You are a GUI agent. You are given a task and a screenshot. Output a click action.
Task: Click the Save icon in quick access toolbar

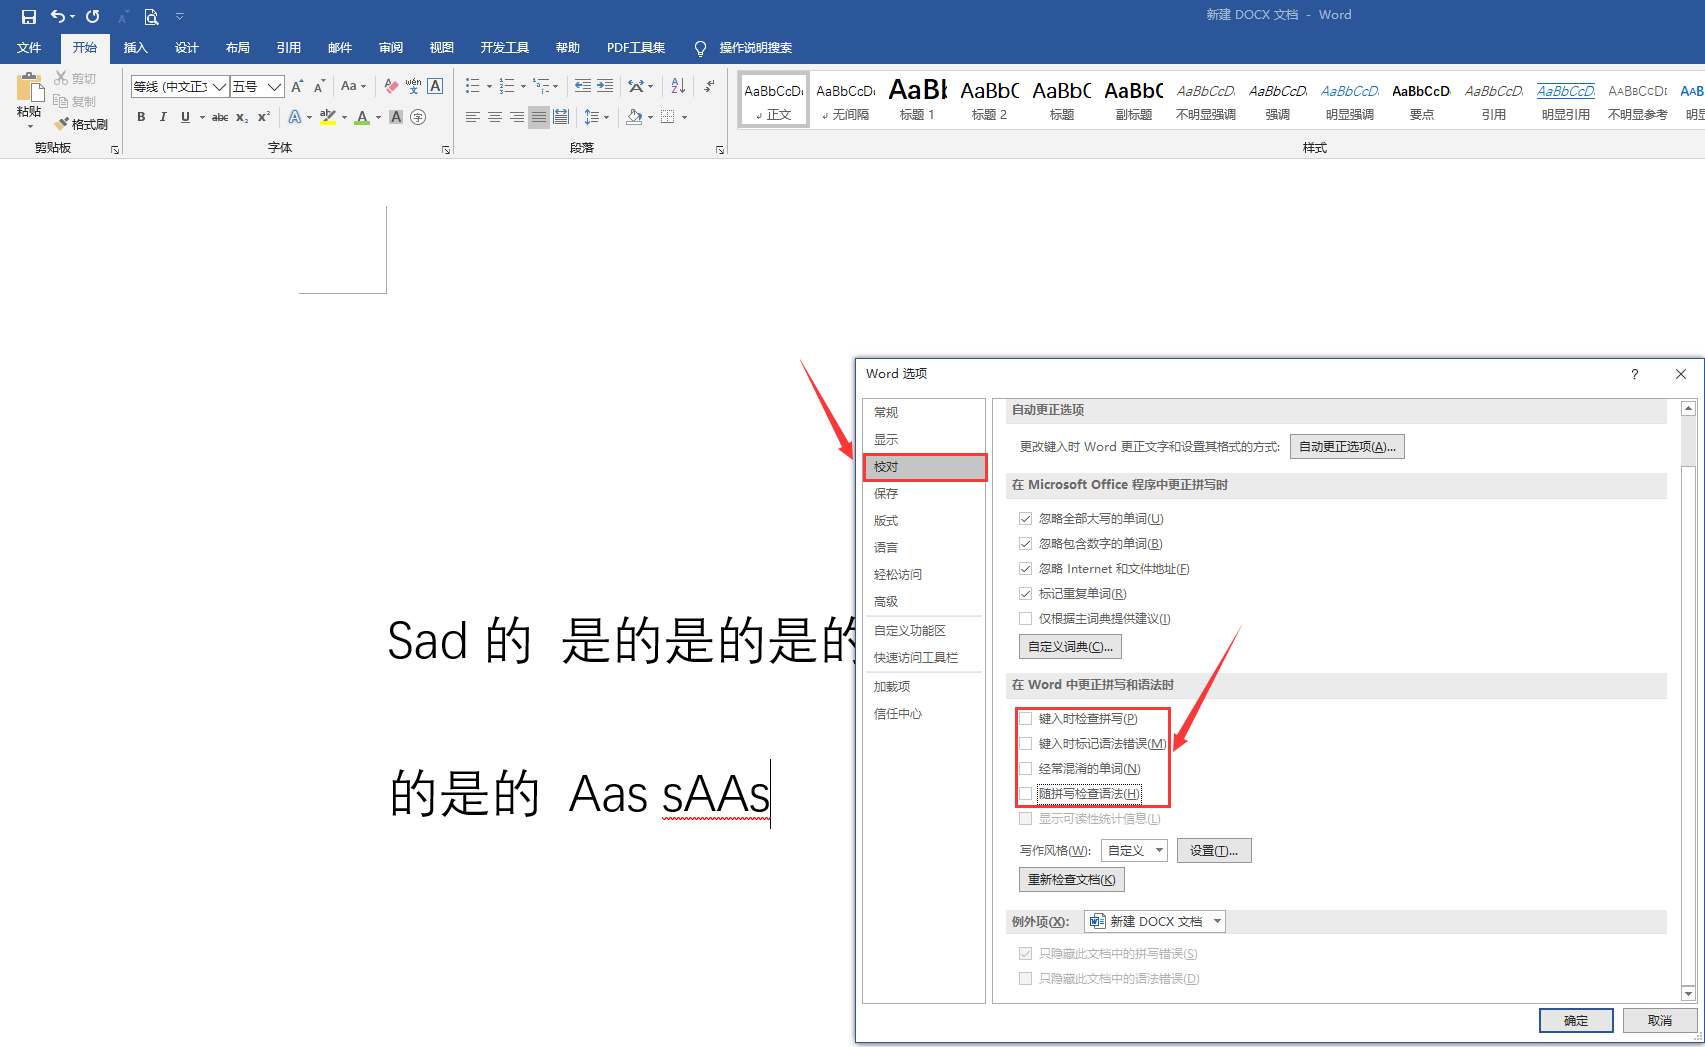point(29,16)
